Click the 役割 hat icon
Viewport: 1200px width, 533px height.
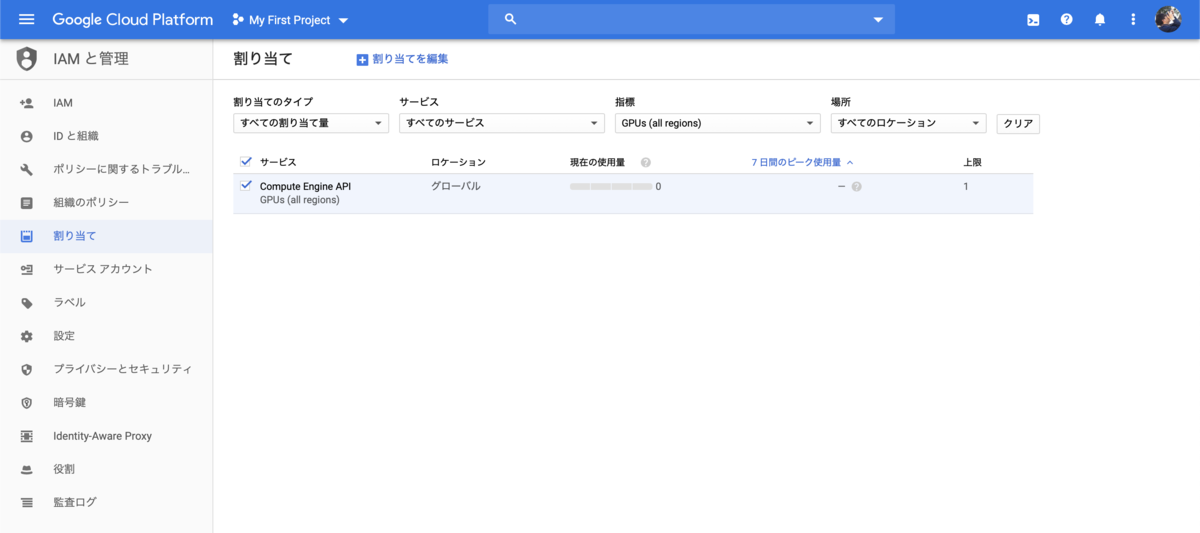[27, 469]
